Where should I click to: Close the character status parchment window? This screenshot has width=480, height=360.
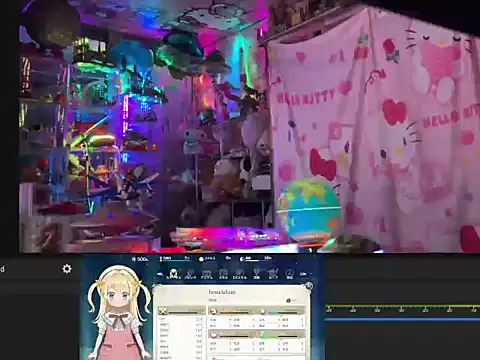click(309, 286)
